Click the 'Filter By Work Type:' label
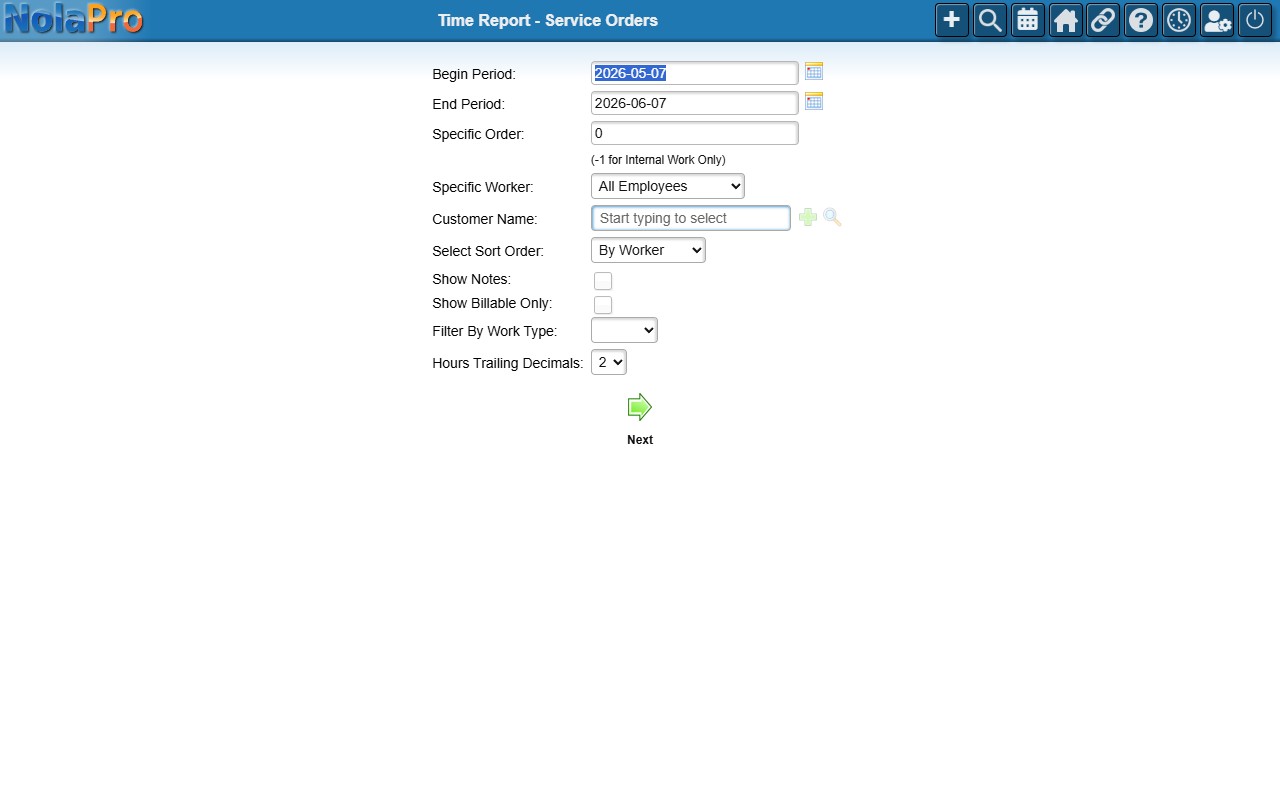1280x800 pixels. click(495, 331)
